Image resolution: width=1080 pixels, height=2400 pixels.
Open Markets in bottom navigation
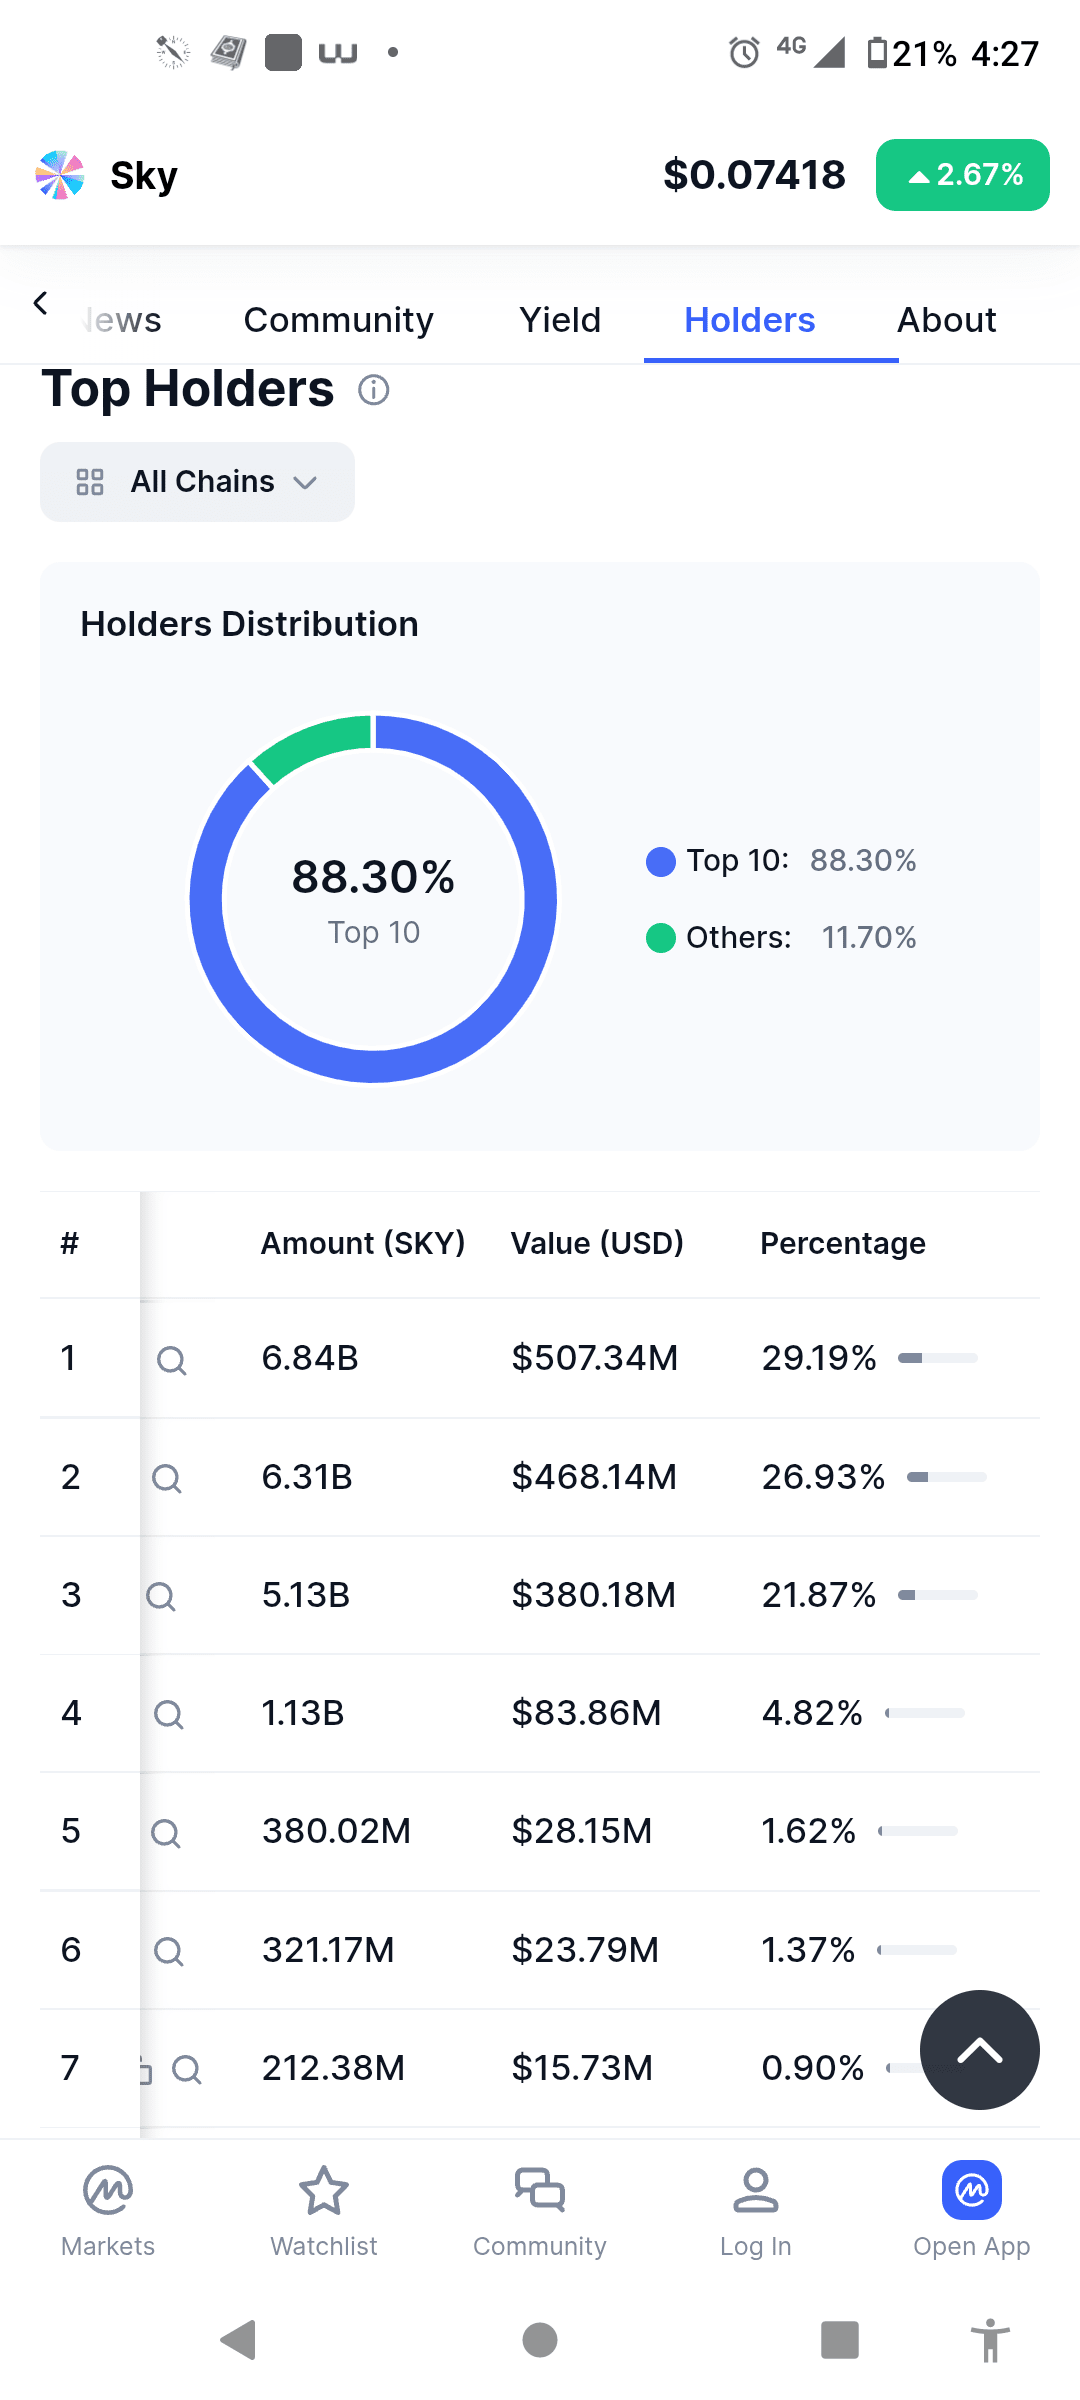click(x=108, y=2213)
